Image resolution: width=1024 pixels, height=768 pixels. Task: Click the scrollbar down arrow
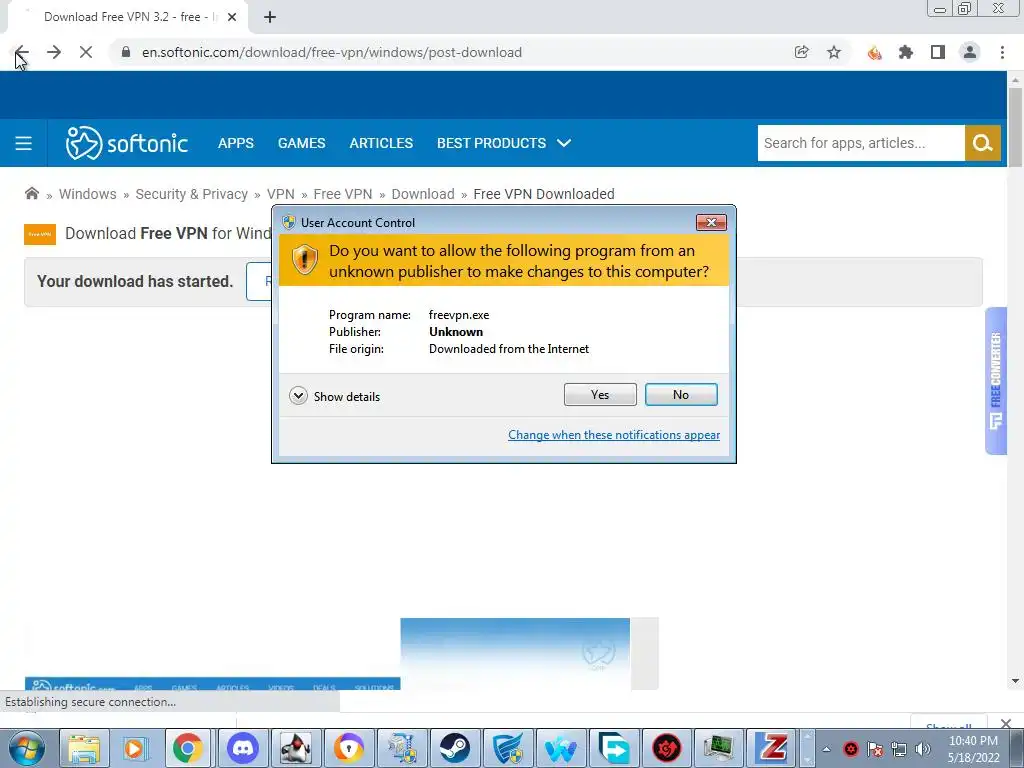click(x=1015, y=681)
